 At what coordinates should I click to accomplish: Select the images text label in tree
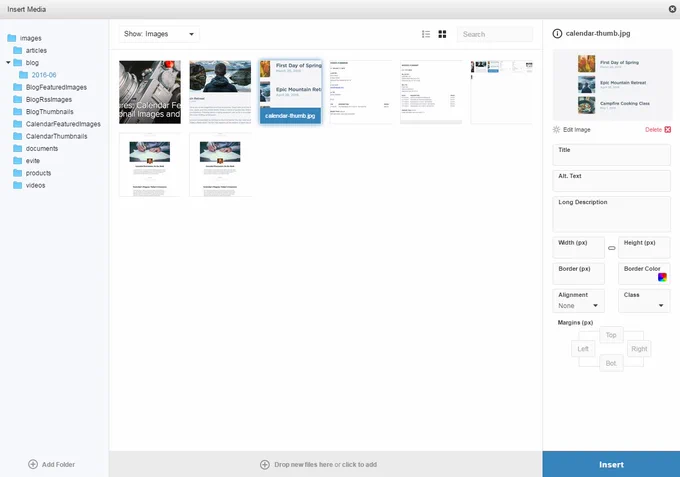point(30,38)
